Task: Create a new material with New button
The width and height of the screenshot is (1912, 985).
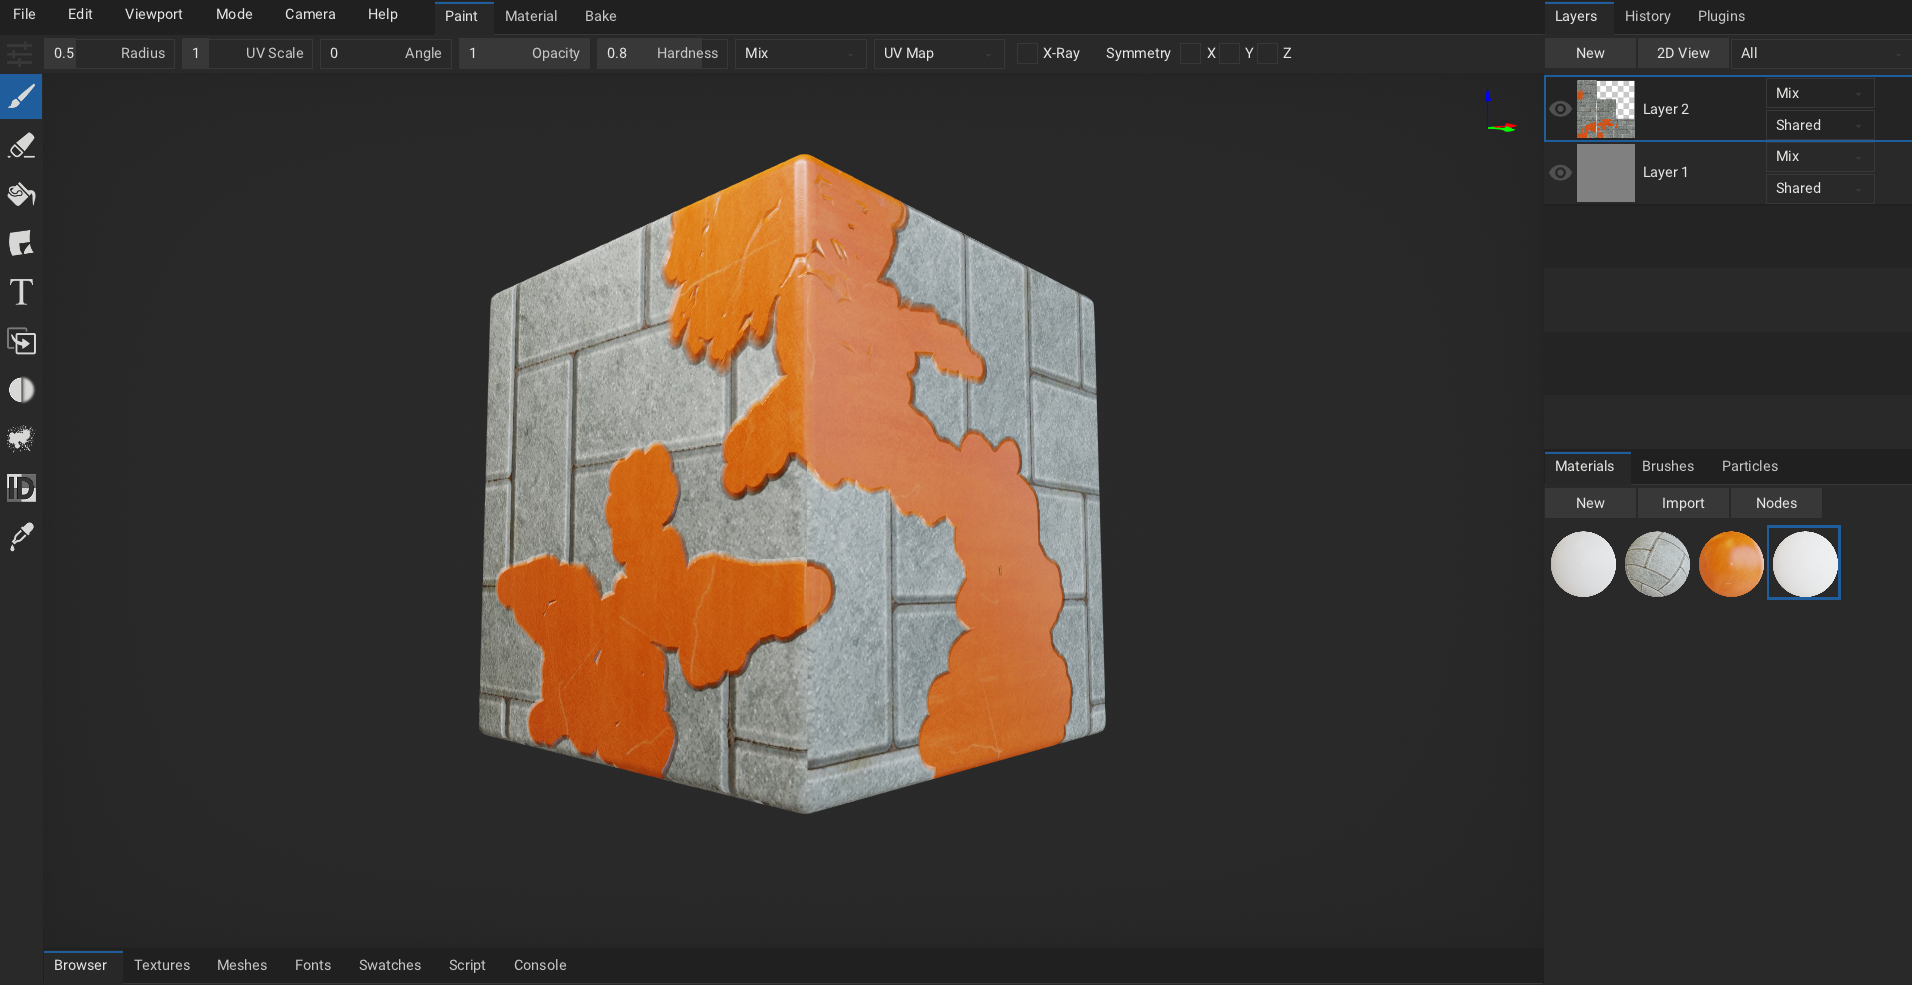Action: click(x=1590, y=503)
